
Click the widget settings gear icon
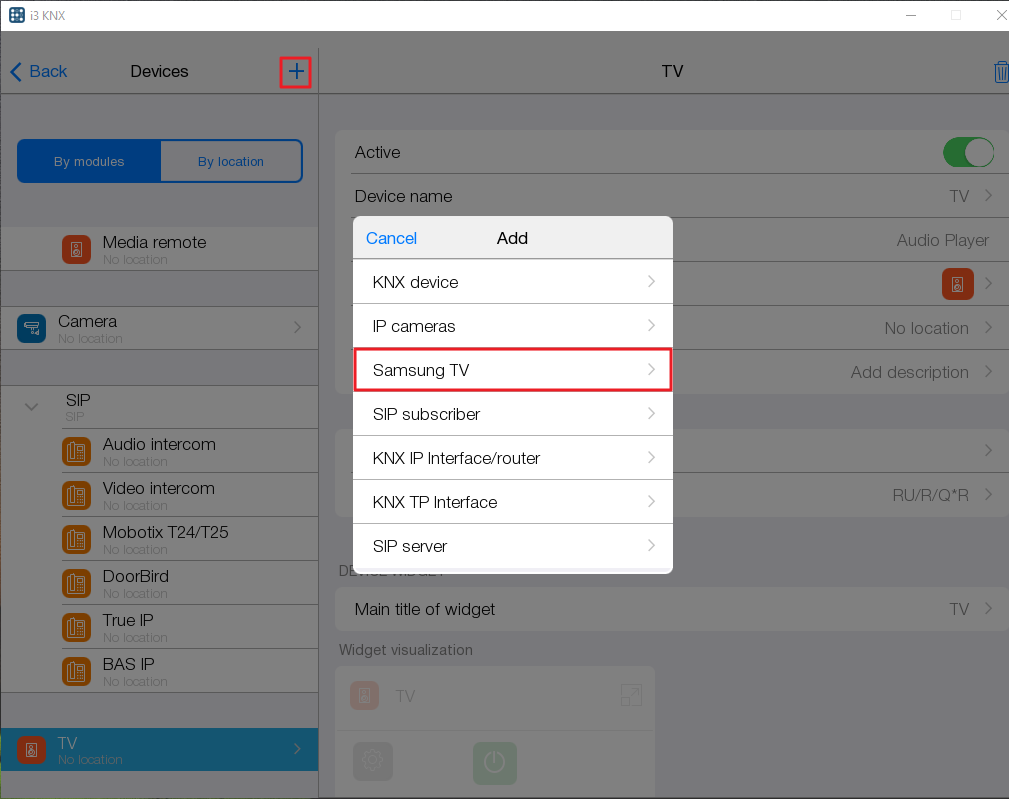[x=372, y=761]
